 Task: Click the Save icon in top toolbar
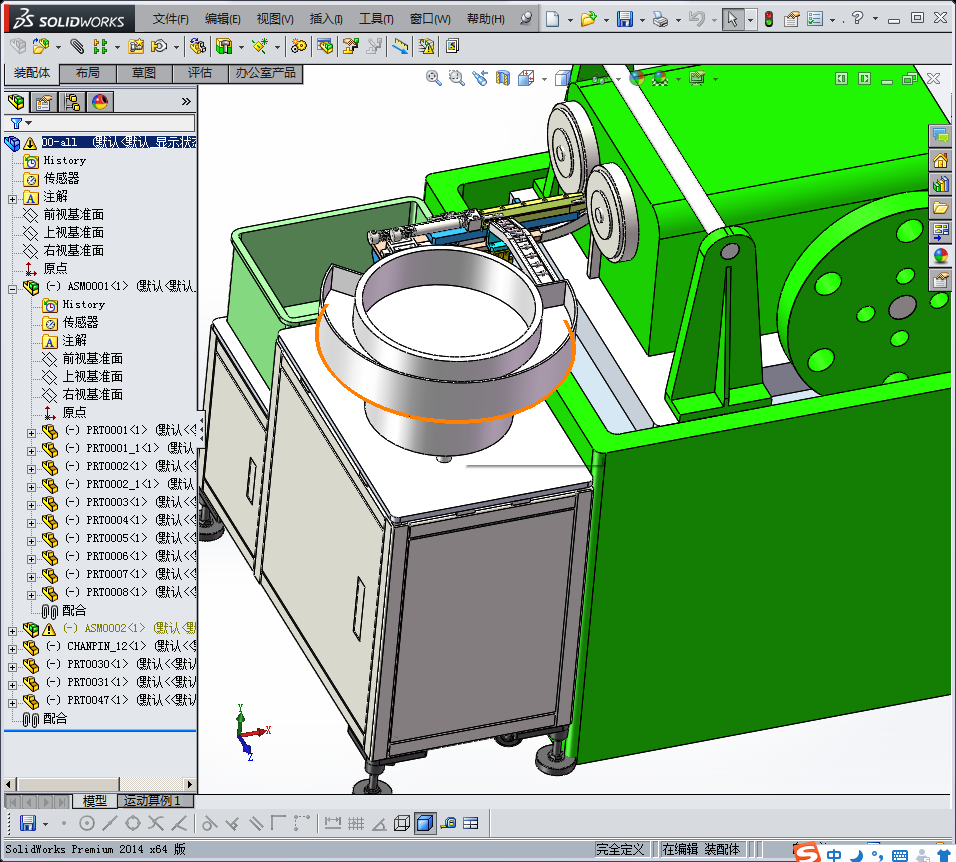tap(624, 19)
